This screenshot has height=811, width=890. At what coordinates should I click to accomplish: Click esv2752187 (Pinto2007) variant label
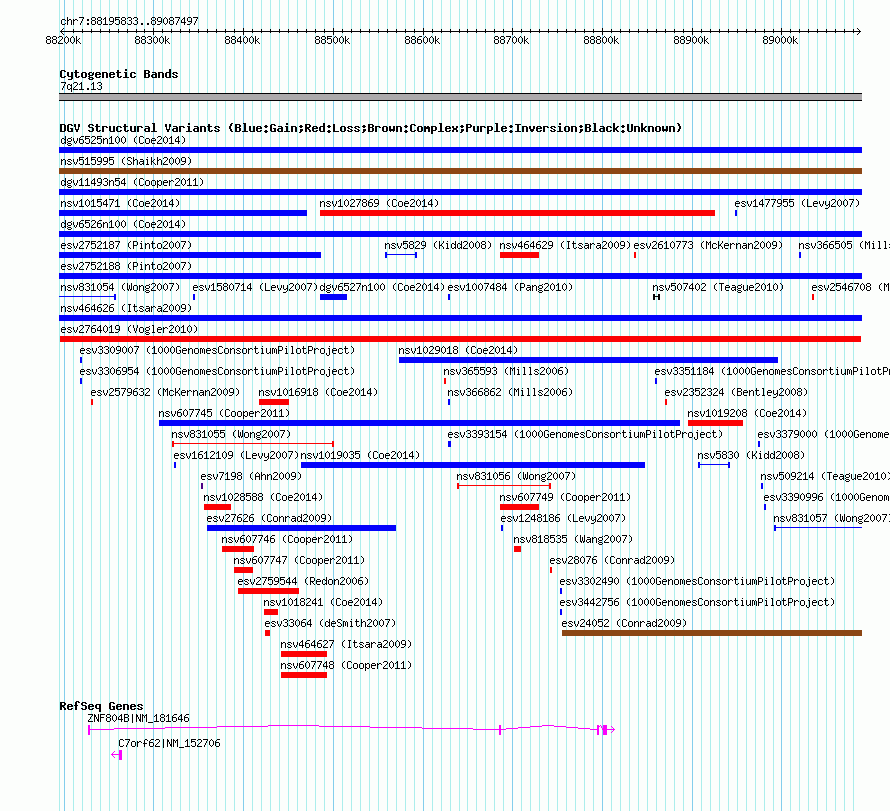[x=126, y=245]
